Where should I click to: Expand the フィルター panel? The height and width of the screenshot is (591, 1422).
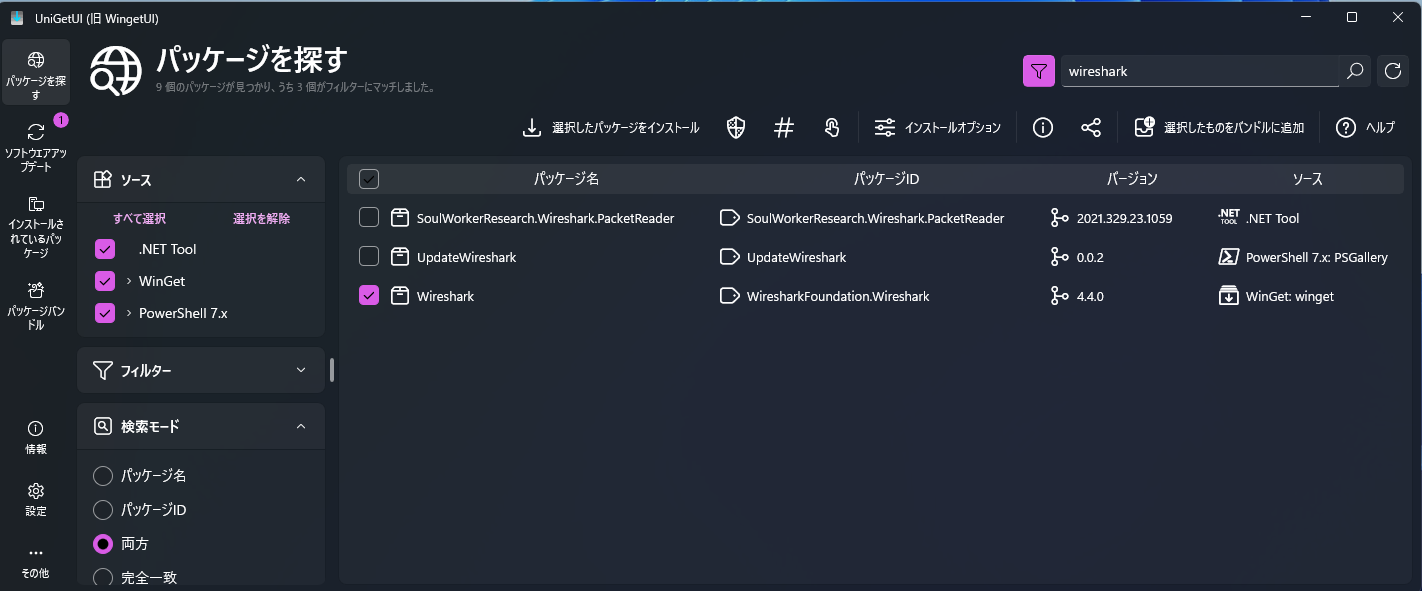[x=201, y=370]
